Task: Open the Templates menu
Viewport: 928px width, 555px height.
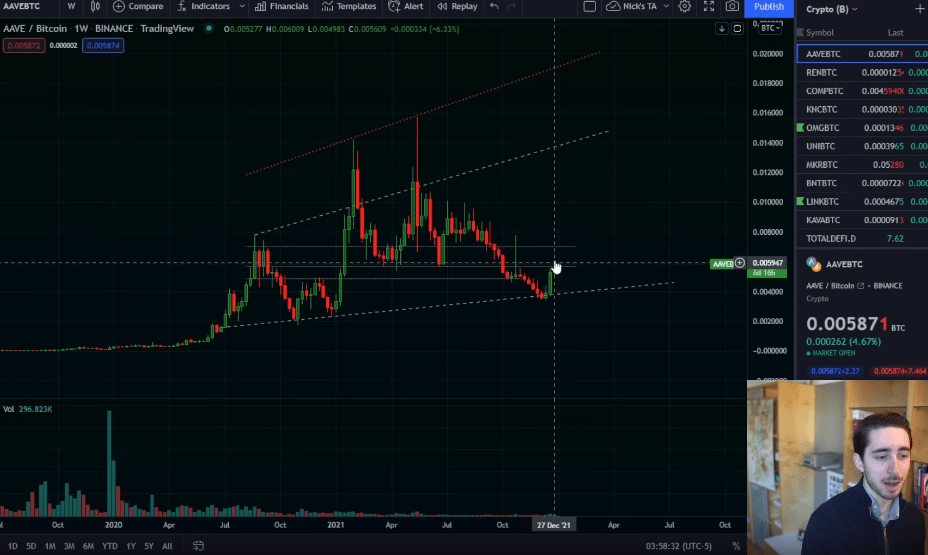Action: point(349,7)
